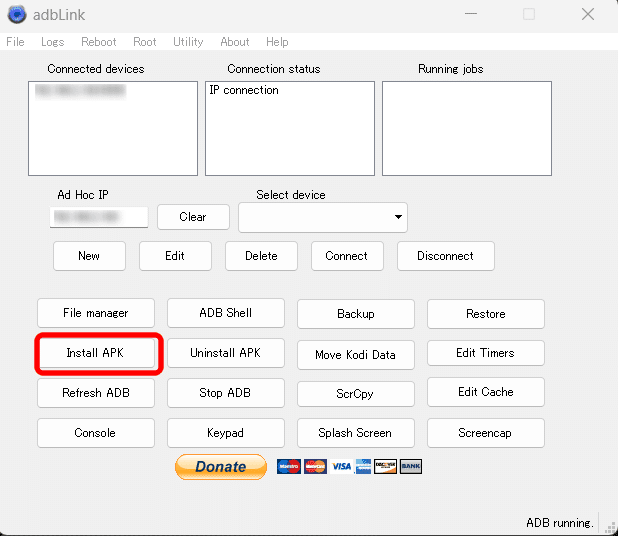Click the adbLink app icon in title bar
Viewport: 618px width, 536px height.
pyautogui.click(x=17, y=14)
